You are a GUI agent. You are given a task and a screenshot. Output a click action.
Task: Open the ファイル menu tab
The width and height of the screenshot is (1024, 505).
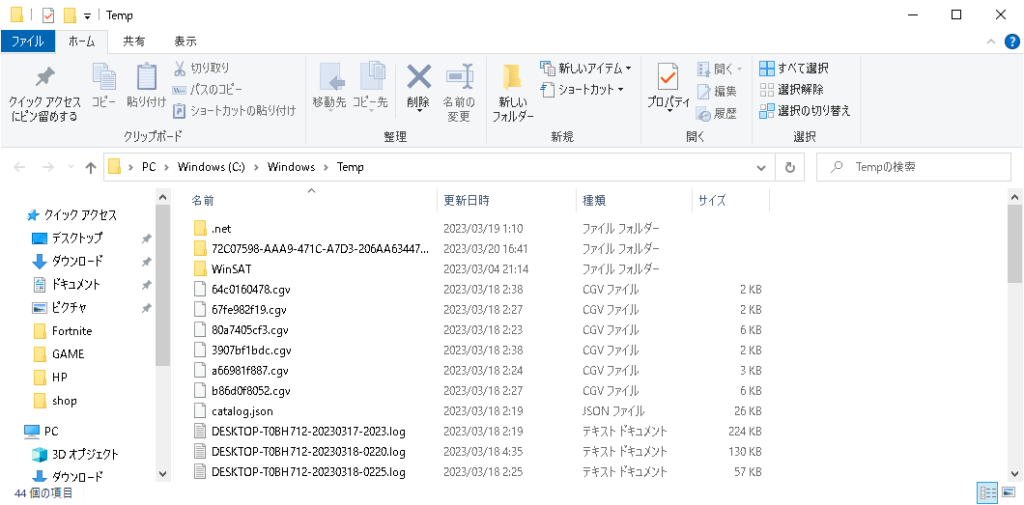[x=27, y=41]
